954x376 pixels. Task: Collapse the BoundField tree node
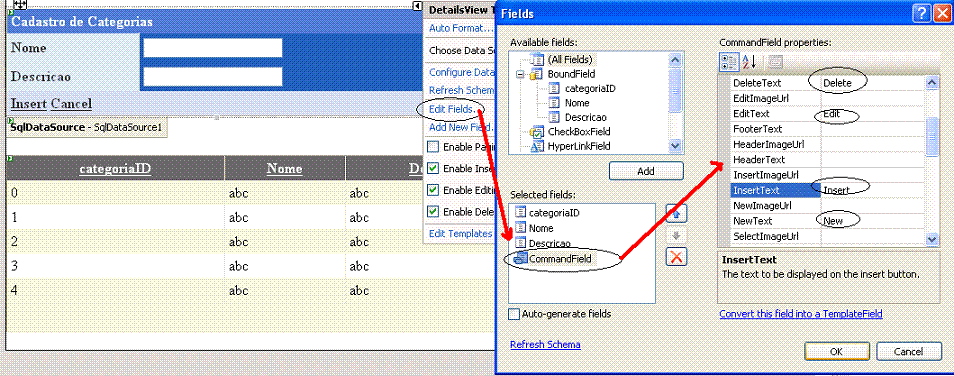pyautogui.click(x=520, y=75)
